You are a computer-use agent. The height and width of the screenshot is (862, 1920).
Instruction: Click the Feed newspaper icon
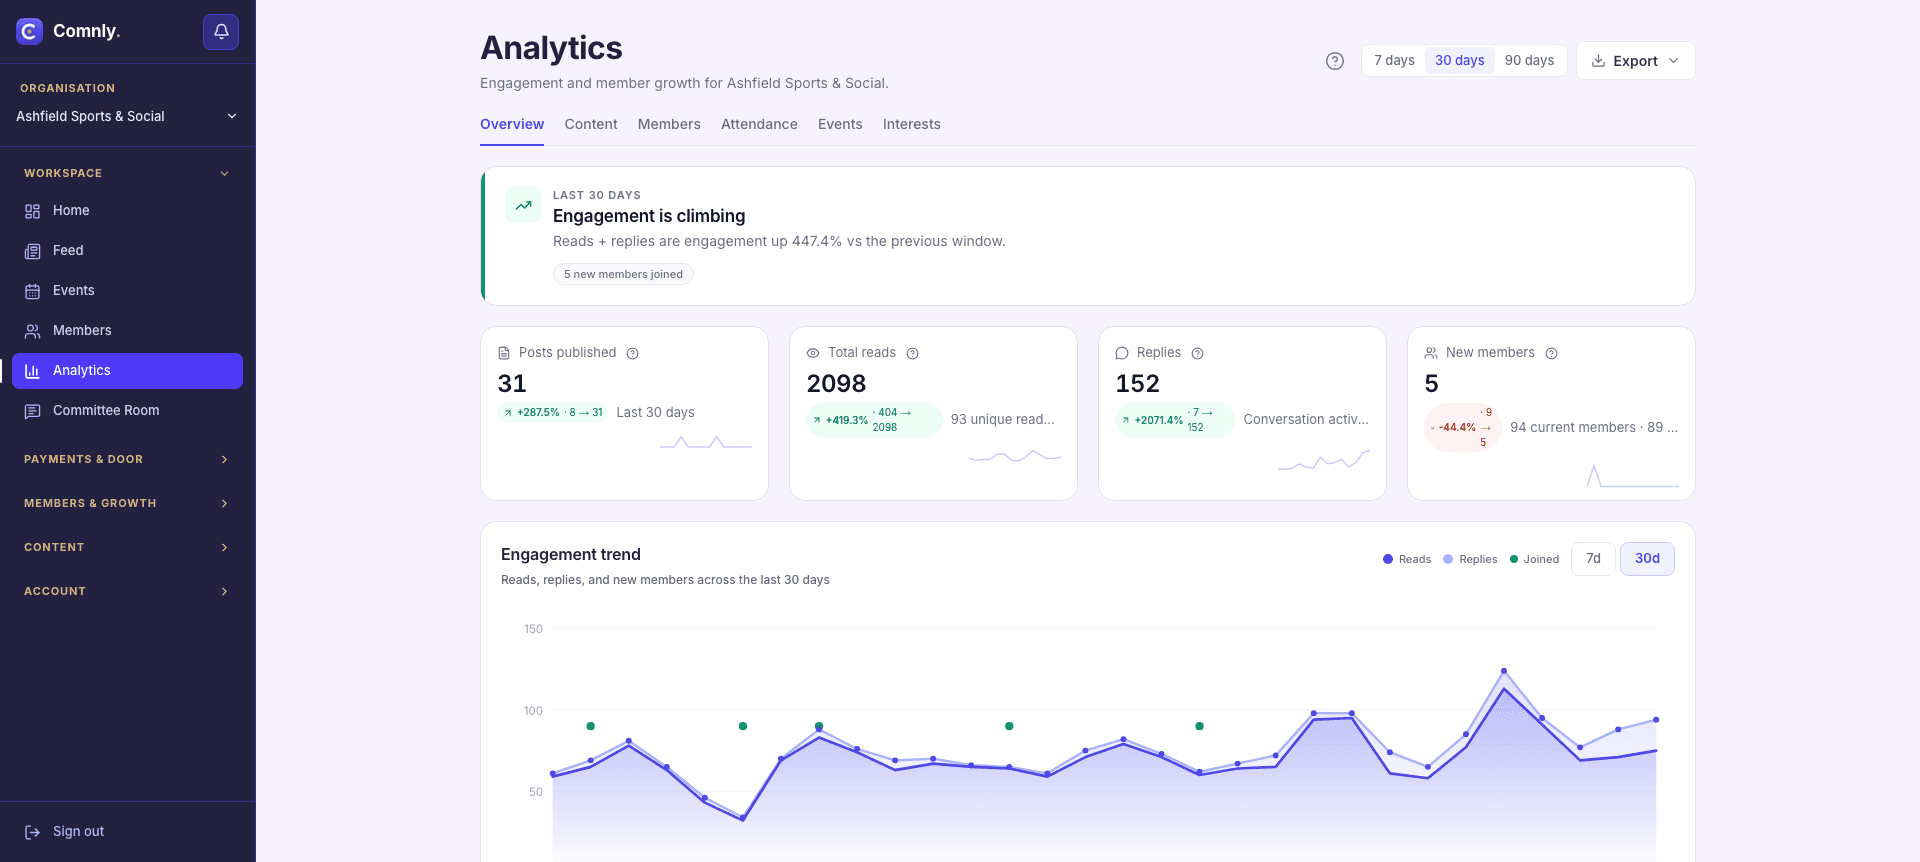click(33, 251)
